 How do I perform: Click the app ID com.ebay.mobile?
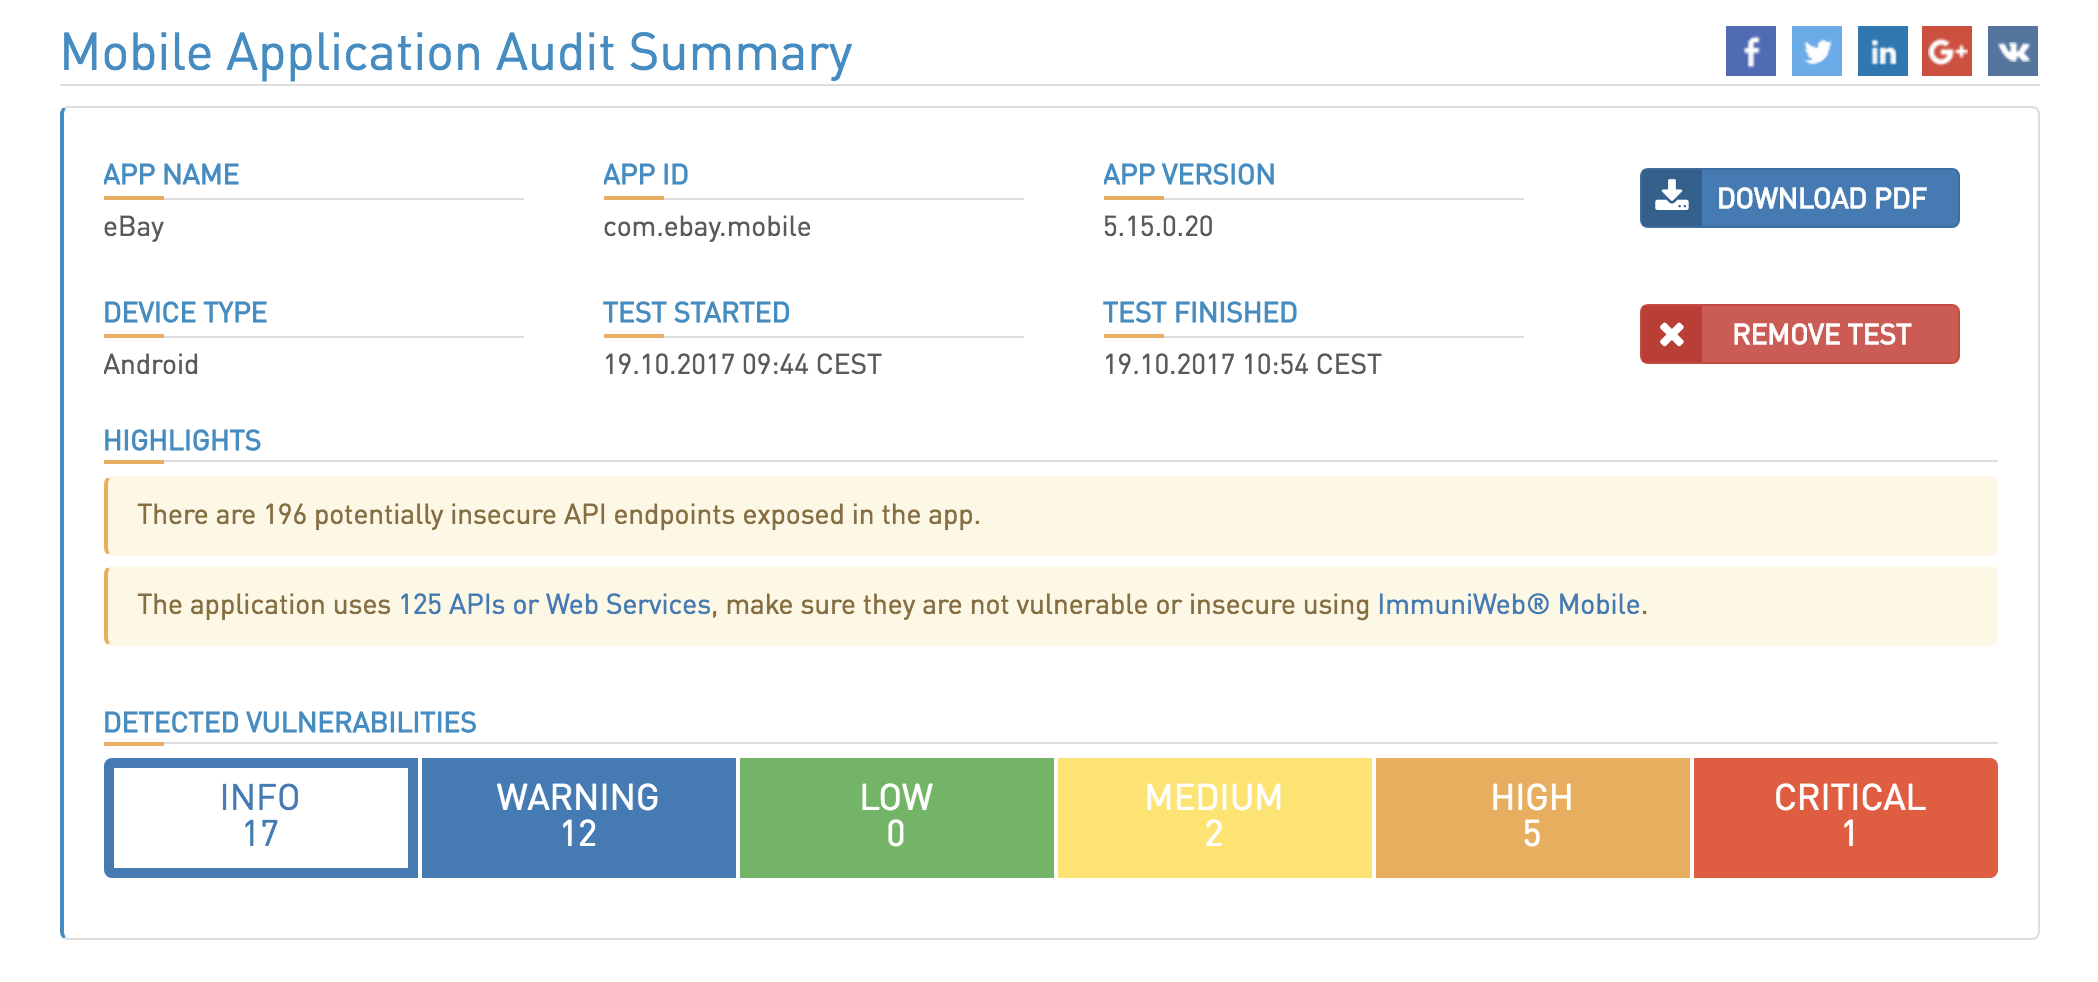tap(707, 227)
